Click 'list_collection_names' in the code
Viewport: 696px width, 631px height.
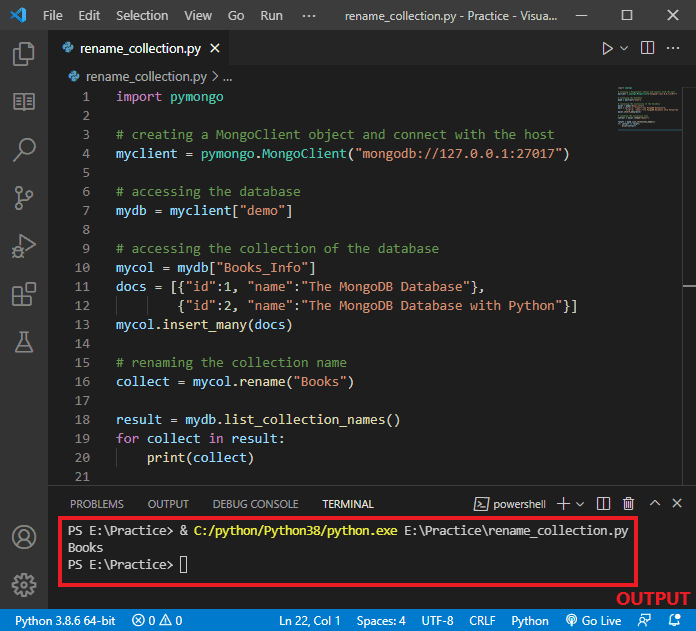pos(304,420)
